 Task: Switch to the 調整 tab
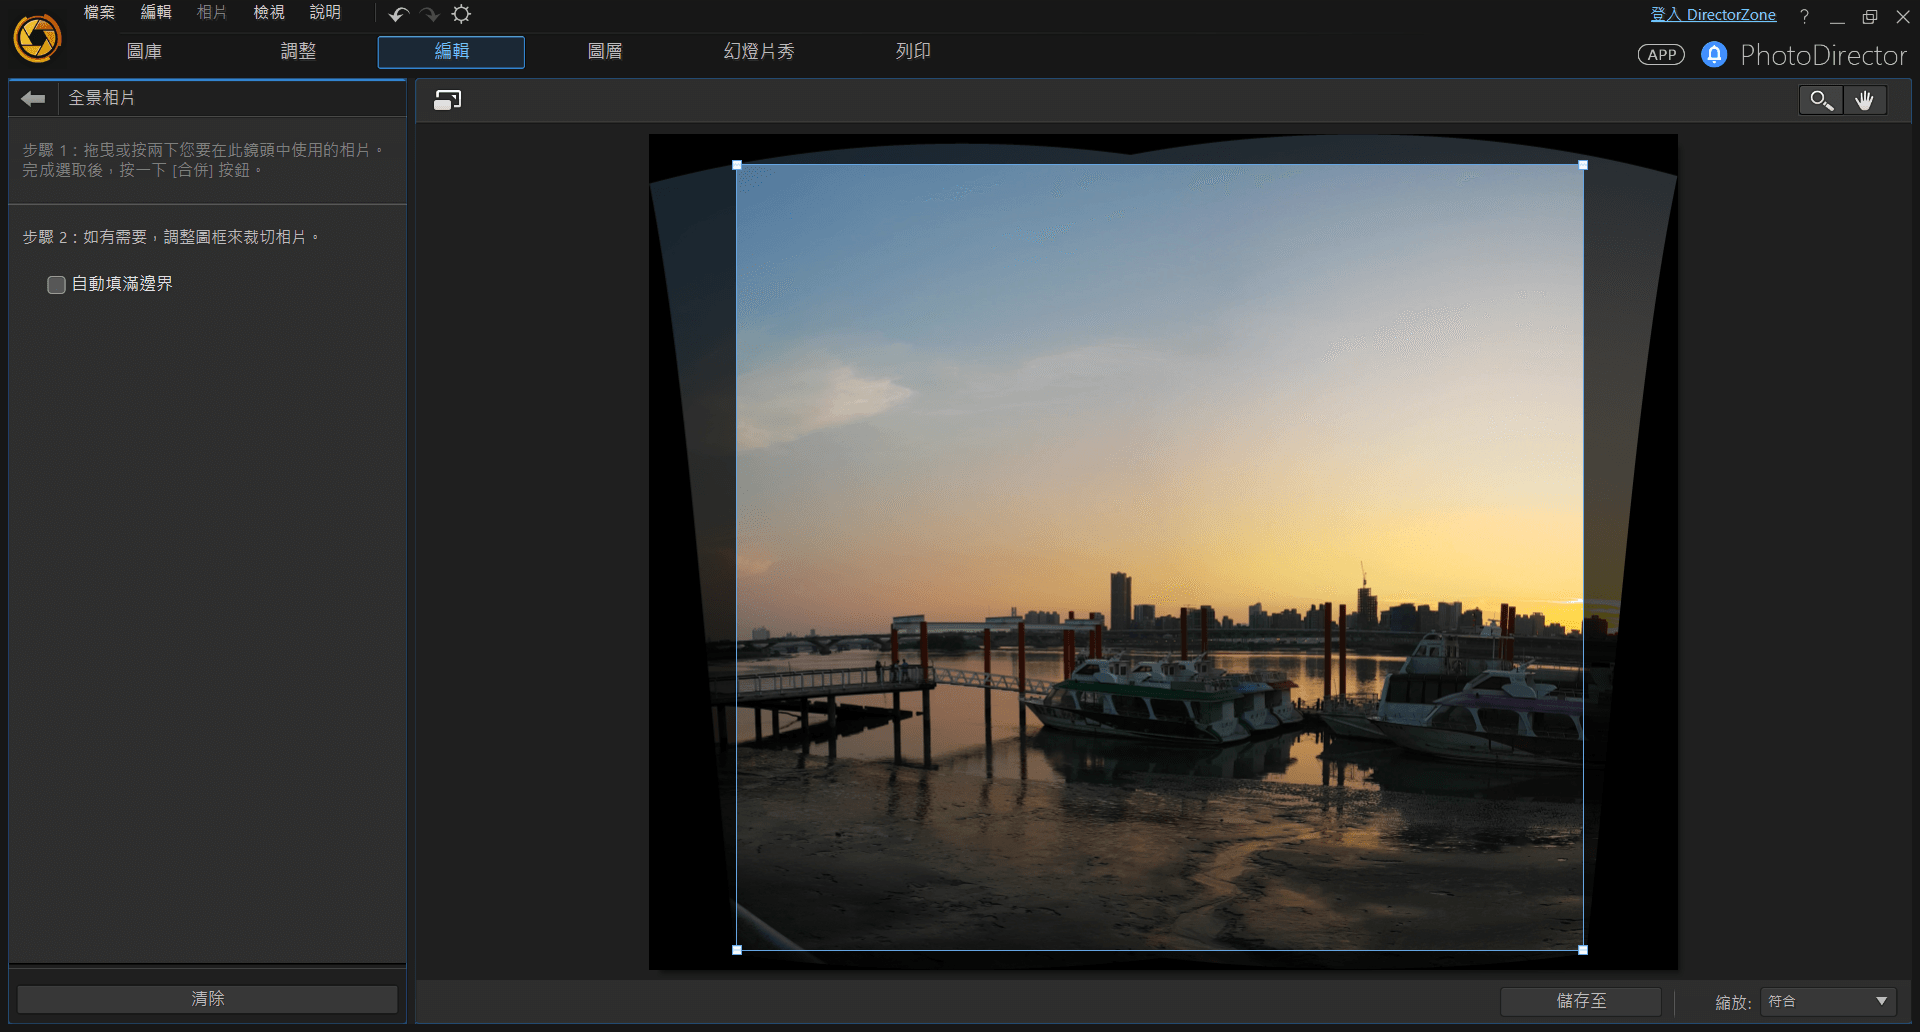pyautogui.click(x=298, y=52)
